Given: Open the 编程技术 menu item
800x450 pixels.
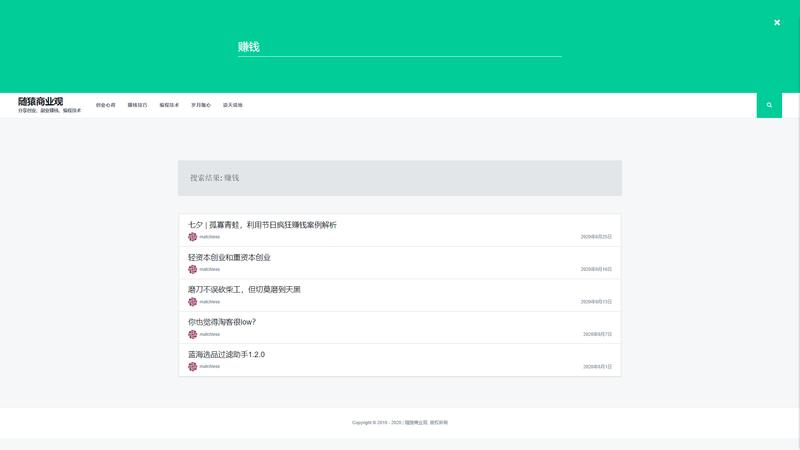Looking at the screenshot, I should tap(169, 105).
